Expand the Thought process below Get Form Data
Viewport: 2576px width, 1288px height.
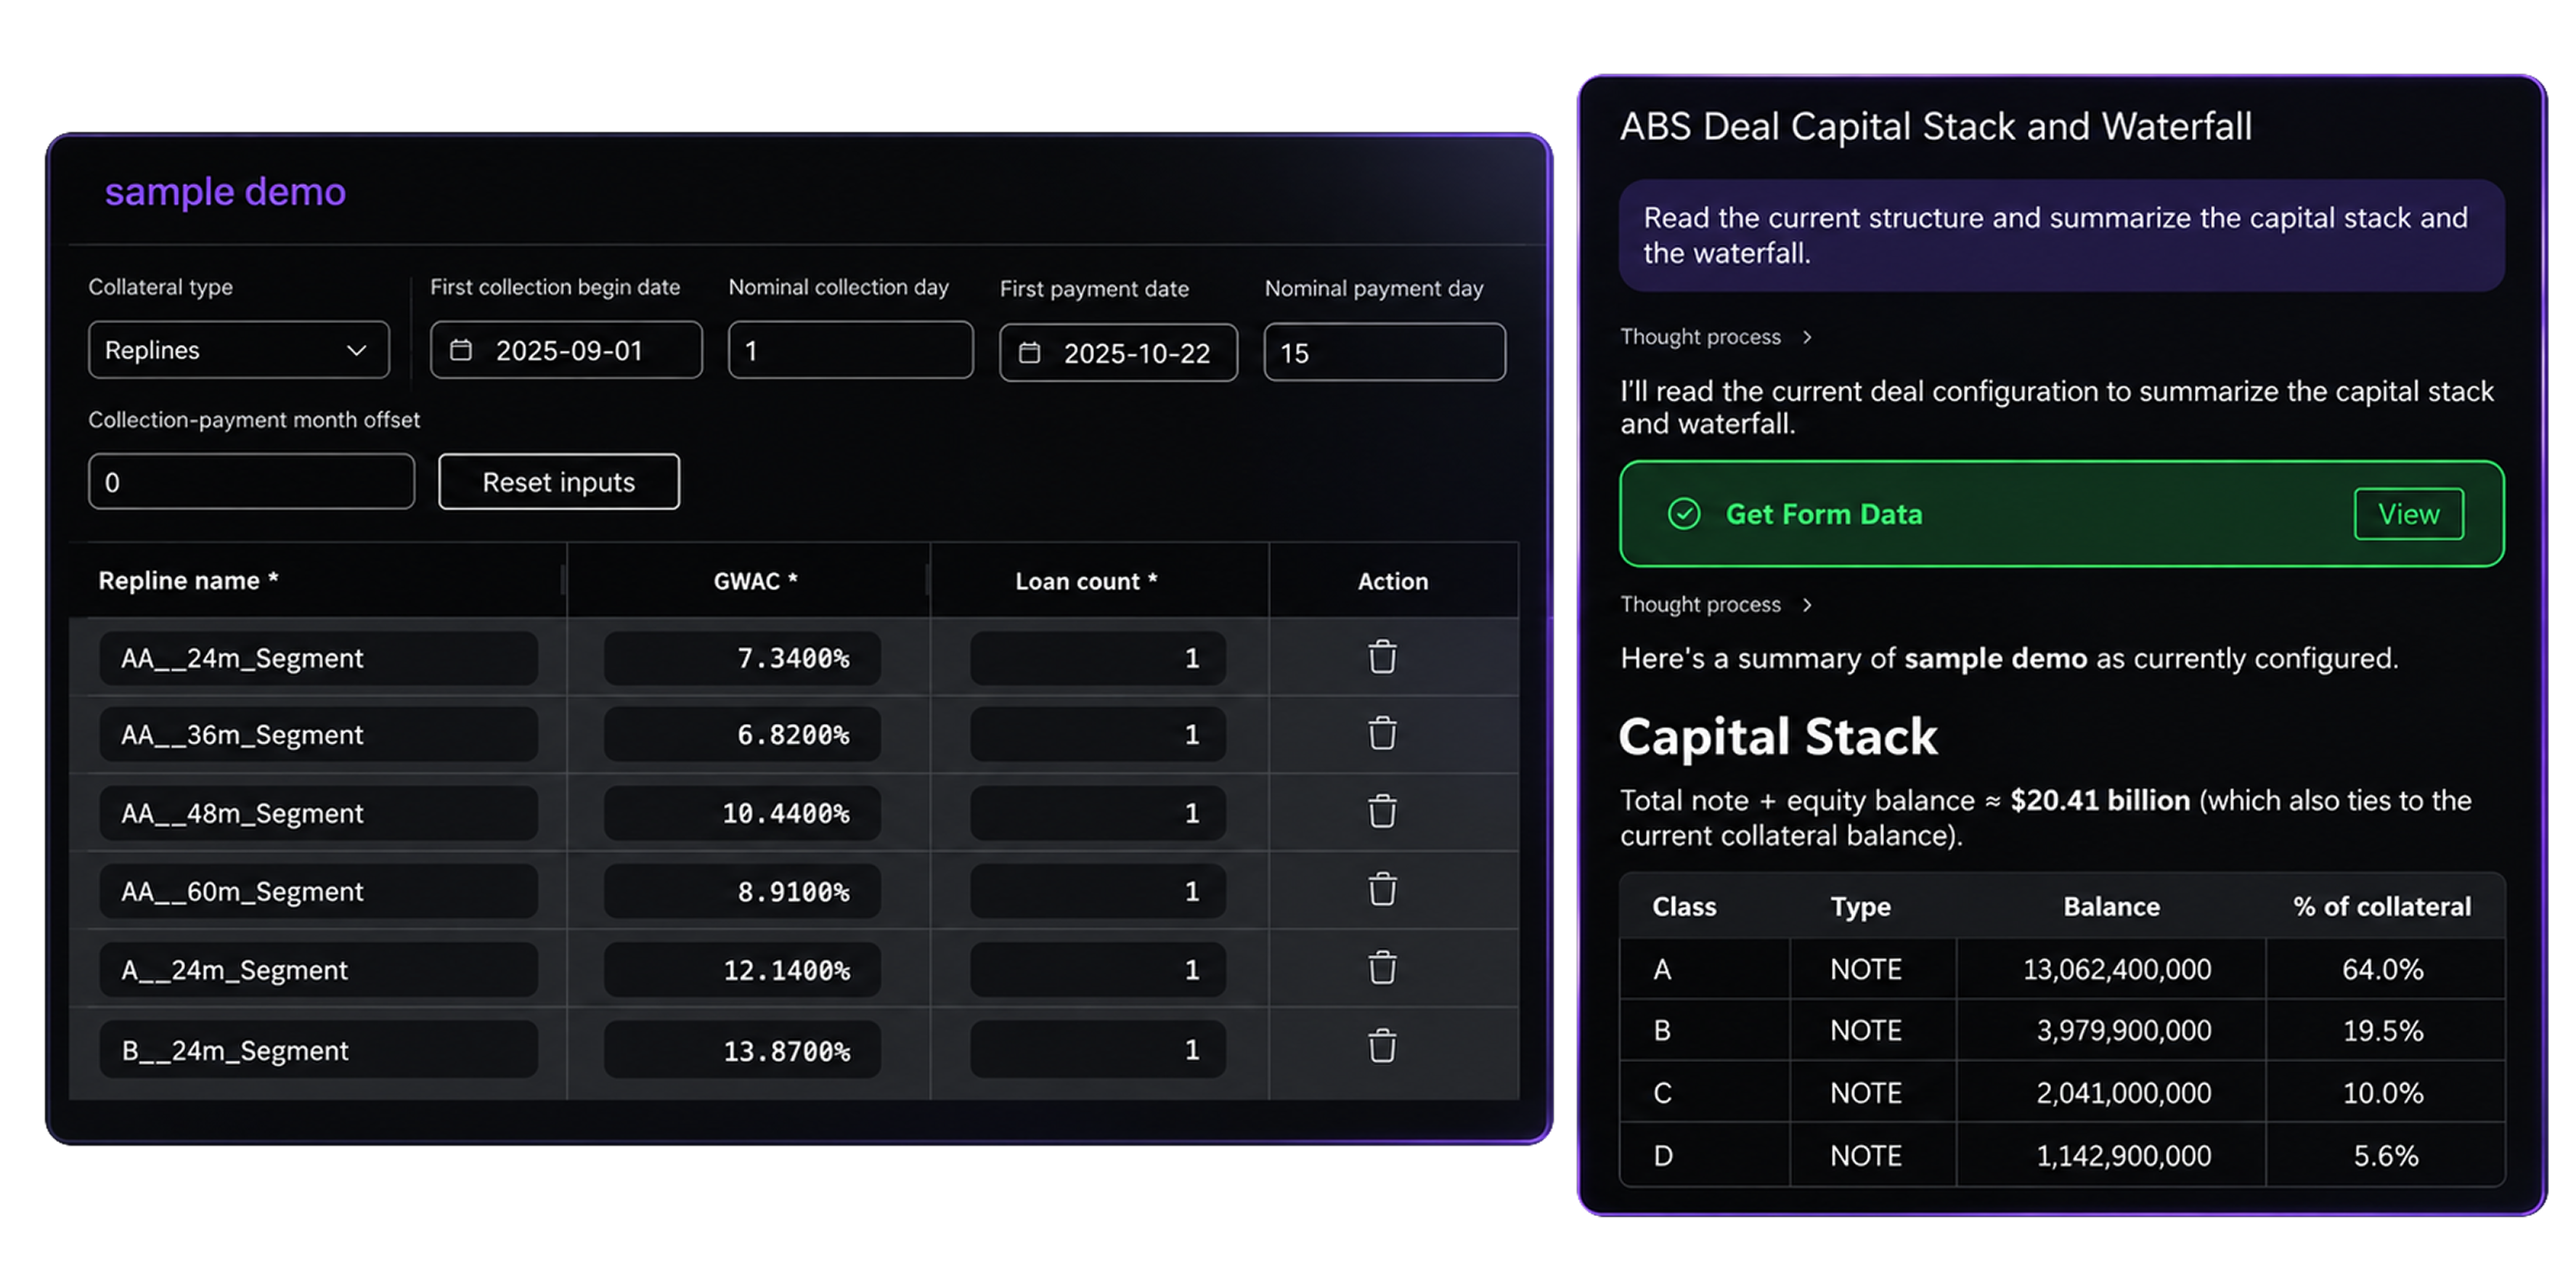[1716, 605]
